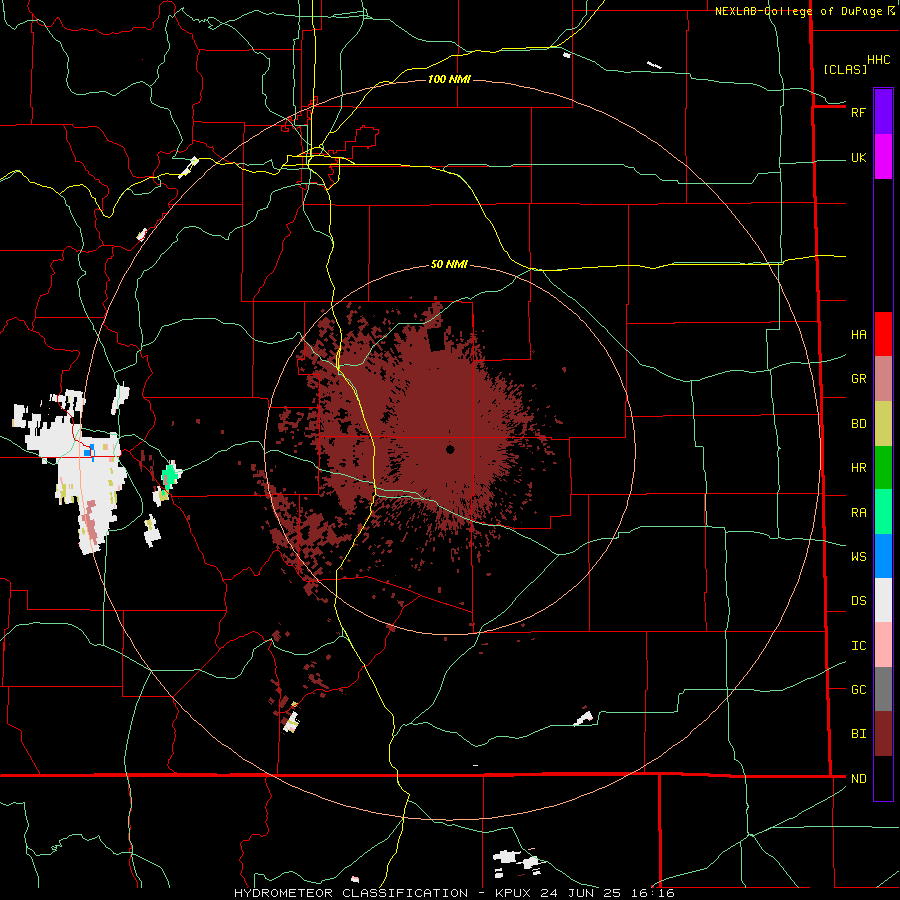900x900 pixels.
Task: Click the 50 NMI range ring label
Action: (x=449, y=264)
